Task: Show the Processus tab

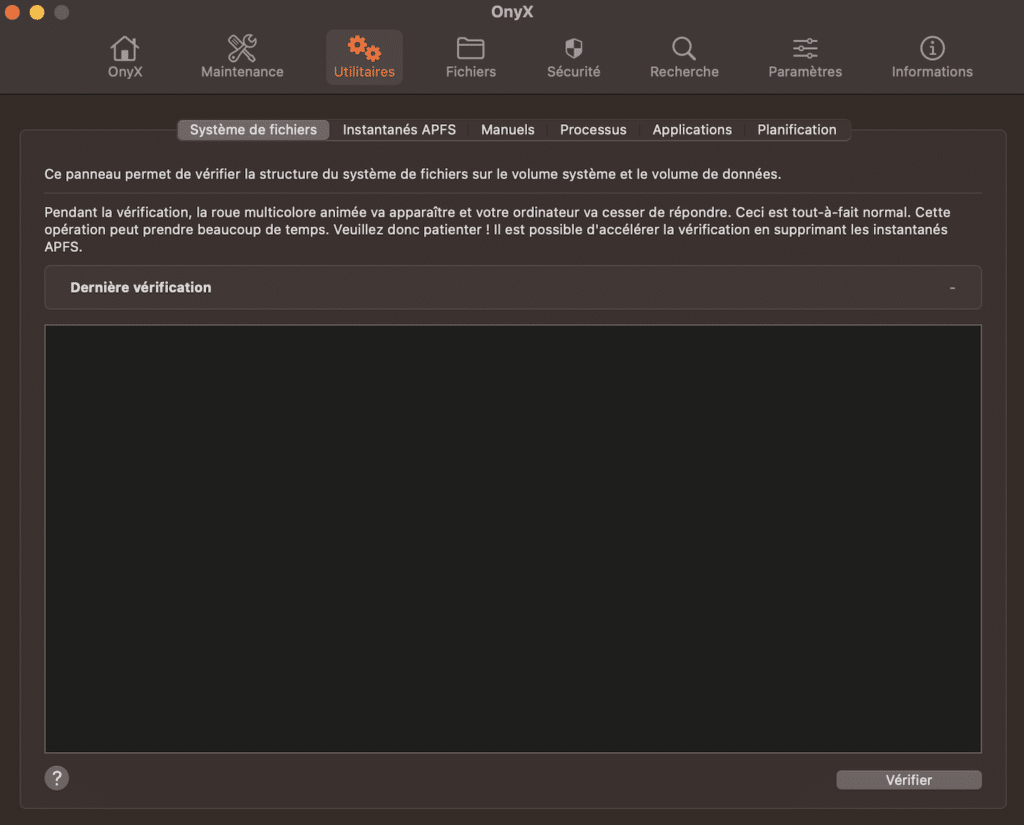Action: point(593,129)
